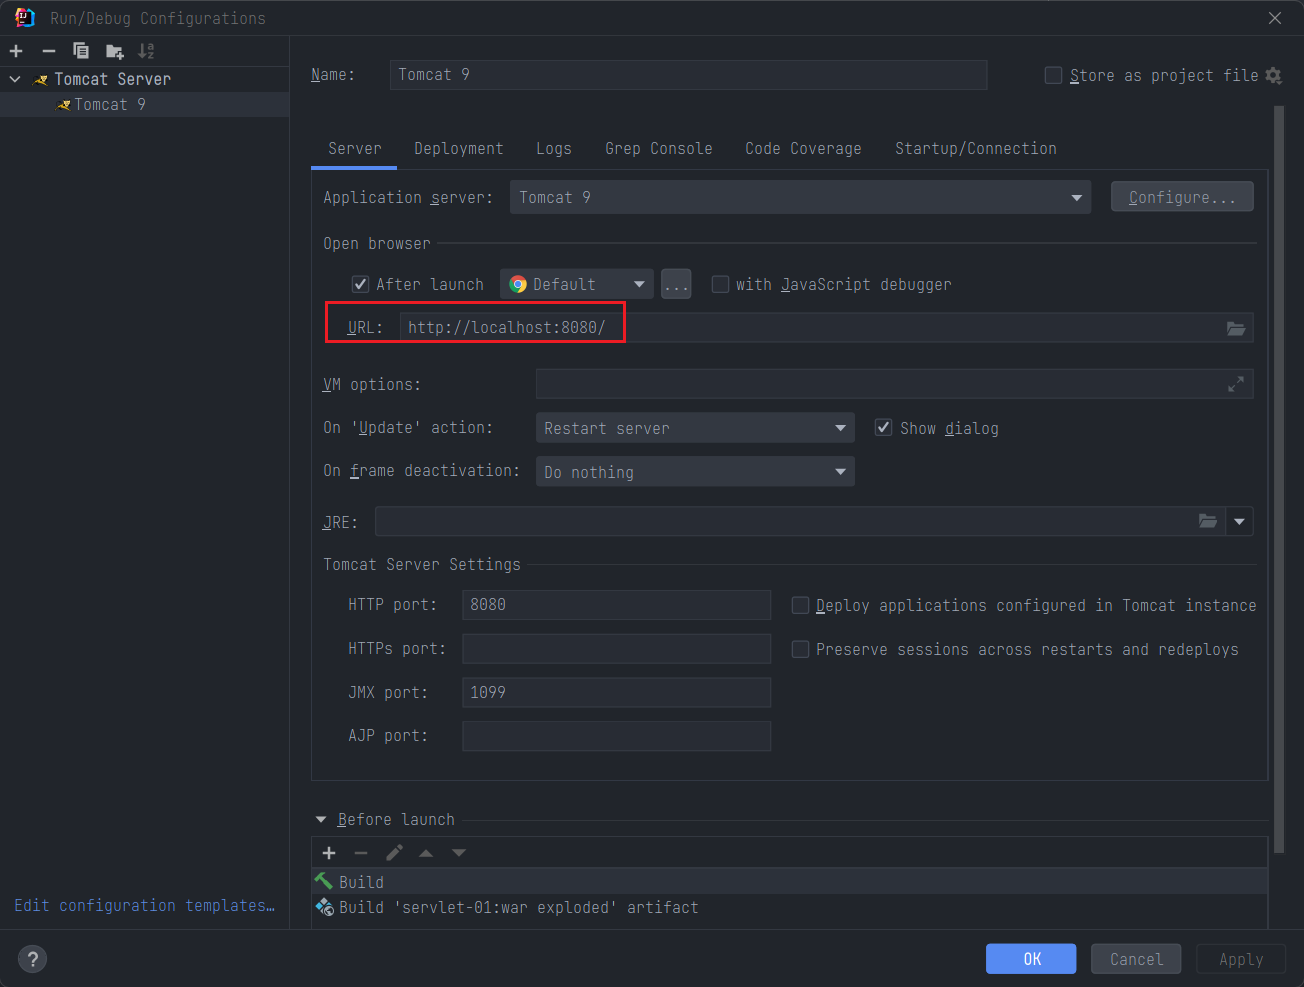Open Edit configuration templates link
The width and height of the screenshot is (1304, 987).
tap(144, 905)
